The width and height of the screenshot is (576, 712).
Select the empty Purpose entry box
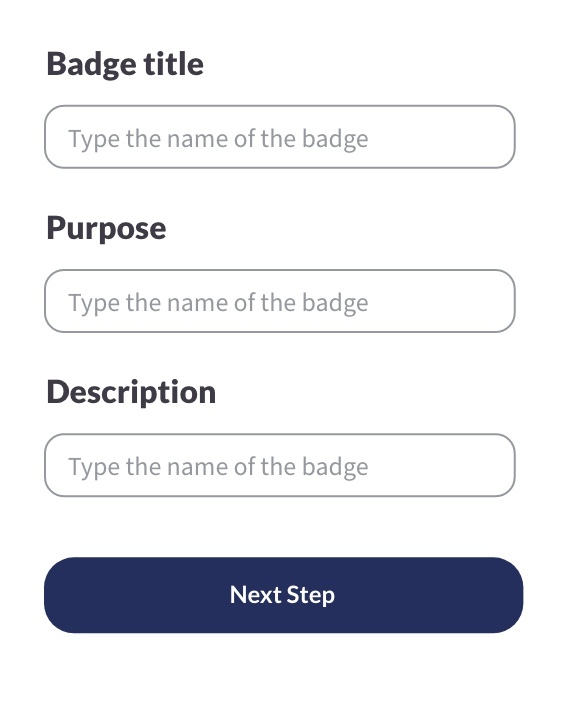pyautogui.click(x=280, y=301)
